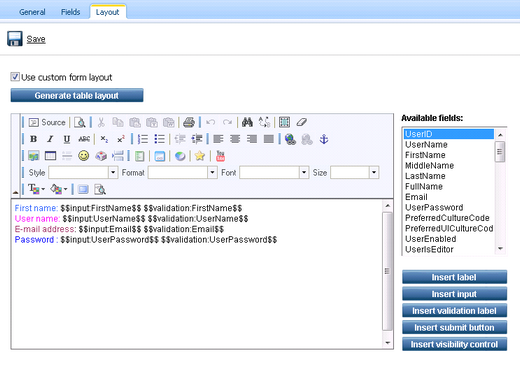Justify text block
This screenshot has height=365, width=520.
pyautogui.click(x=269, y=139)
